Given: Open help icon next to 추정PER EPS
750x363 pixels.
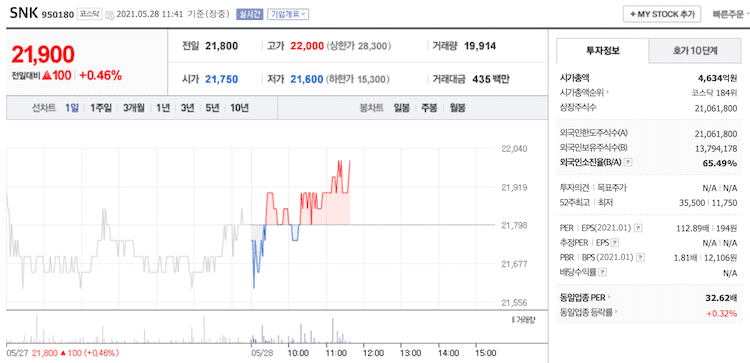Looking at the screenshot, I should [615, 242].
